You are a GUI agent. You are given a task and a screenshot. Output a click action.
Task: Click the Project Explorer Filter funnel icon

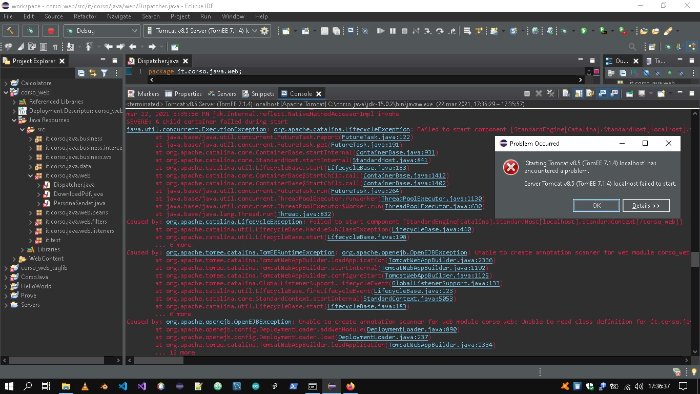click(x=104, y=73)
